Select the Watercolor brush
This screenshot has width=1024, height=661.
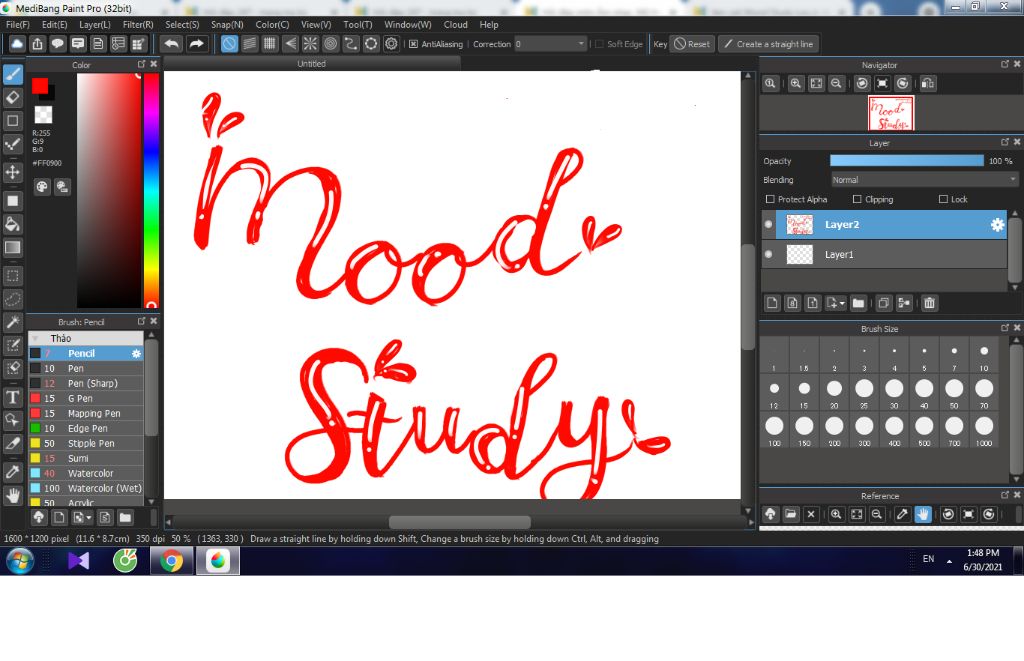[86, 473]
